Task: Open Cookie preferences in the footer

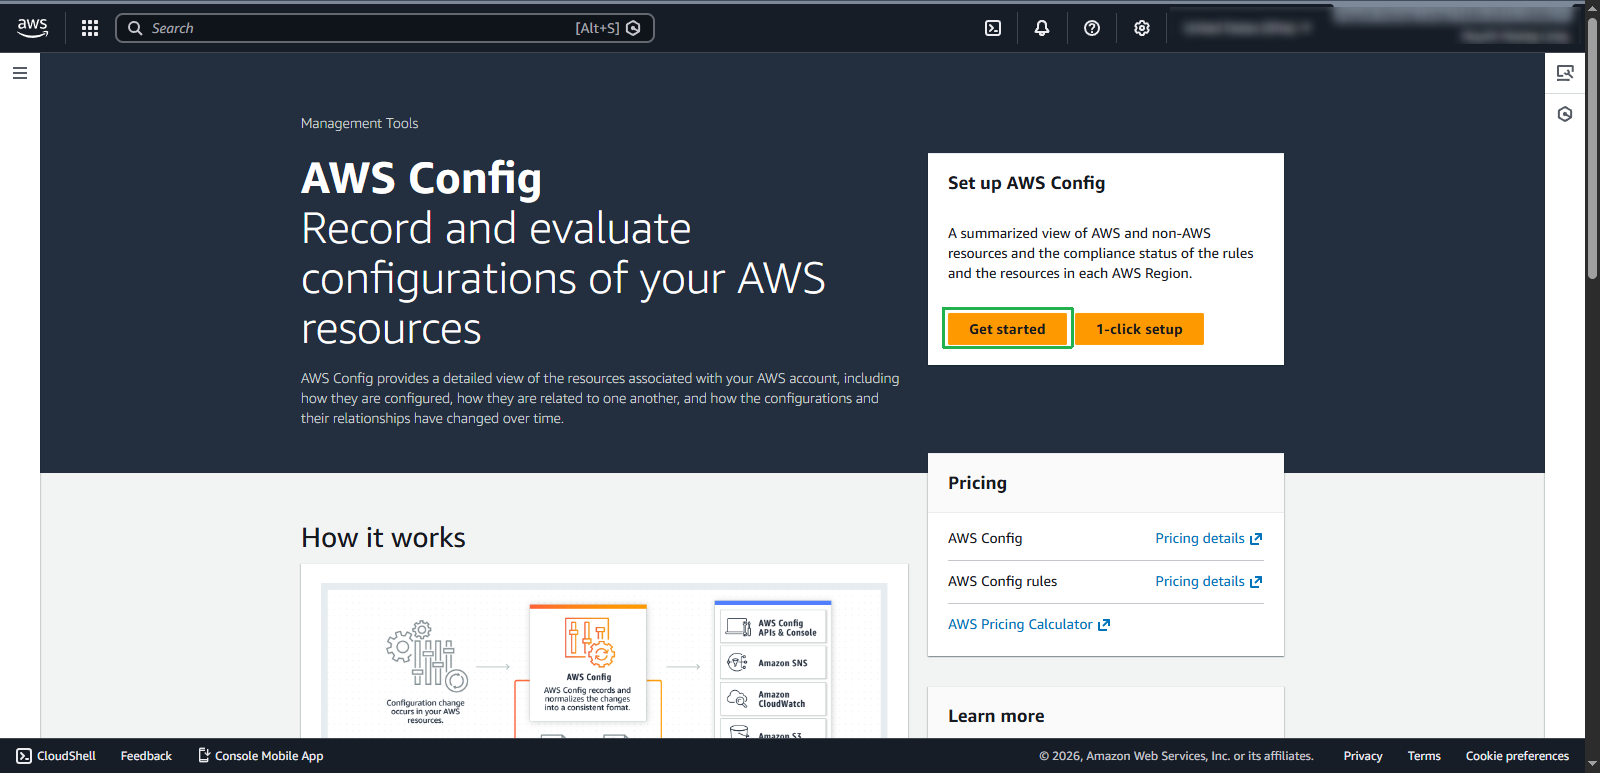Action: tap(1517, 756)
